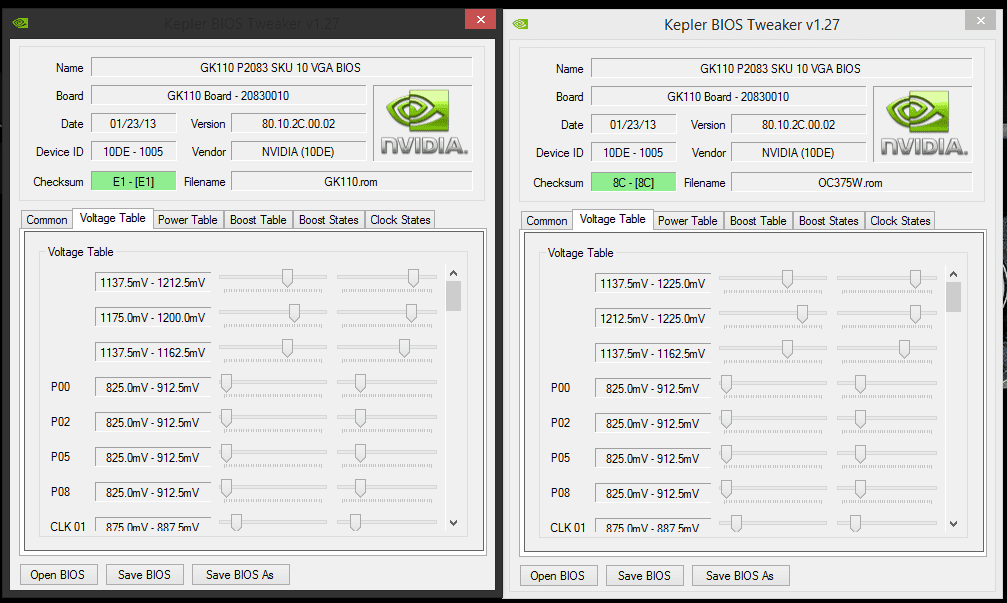This screenshot has width=1007, height=603.
Task: Click P00 min voltage slider in left window
Action: (226, 383)
